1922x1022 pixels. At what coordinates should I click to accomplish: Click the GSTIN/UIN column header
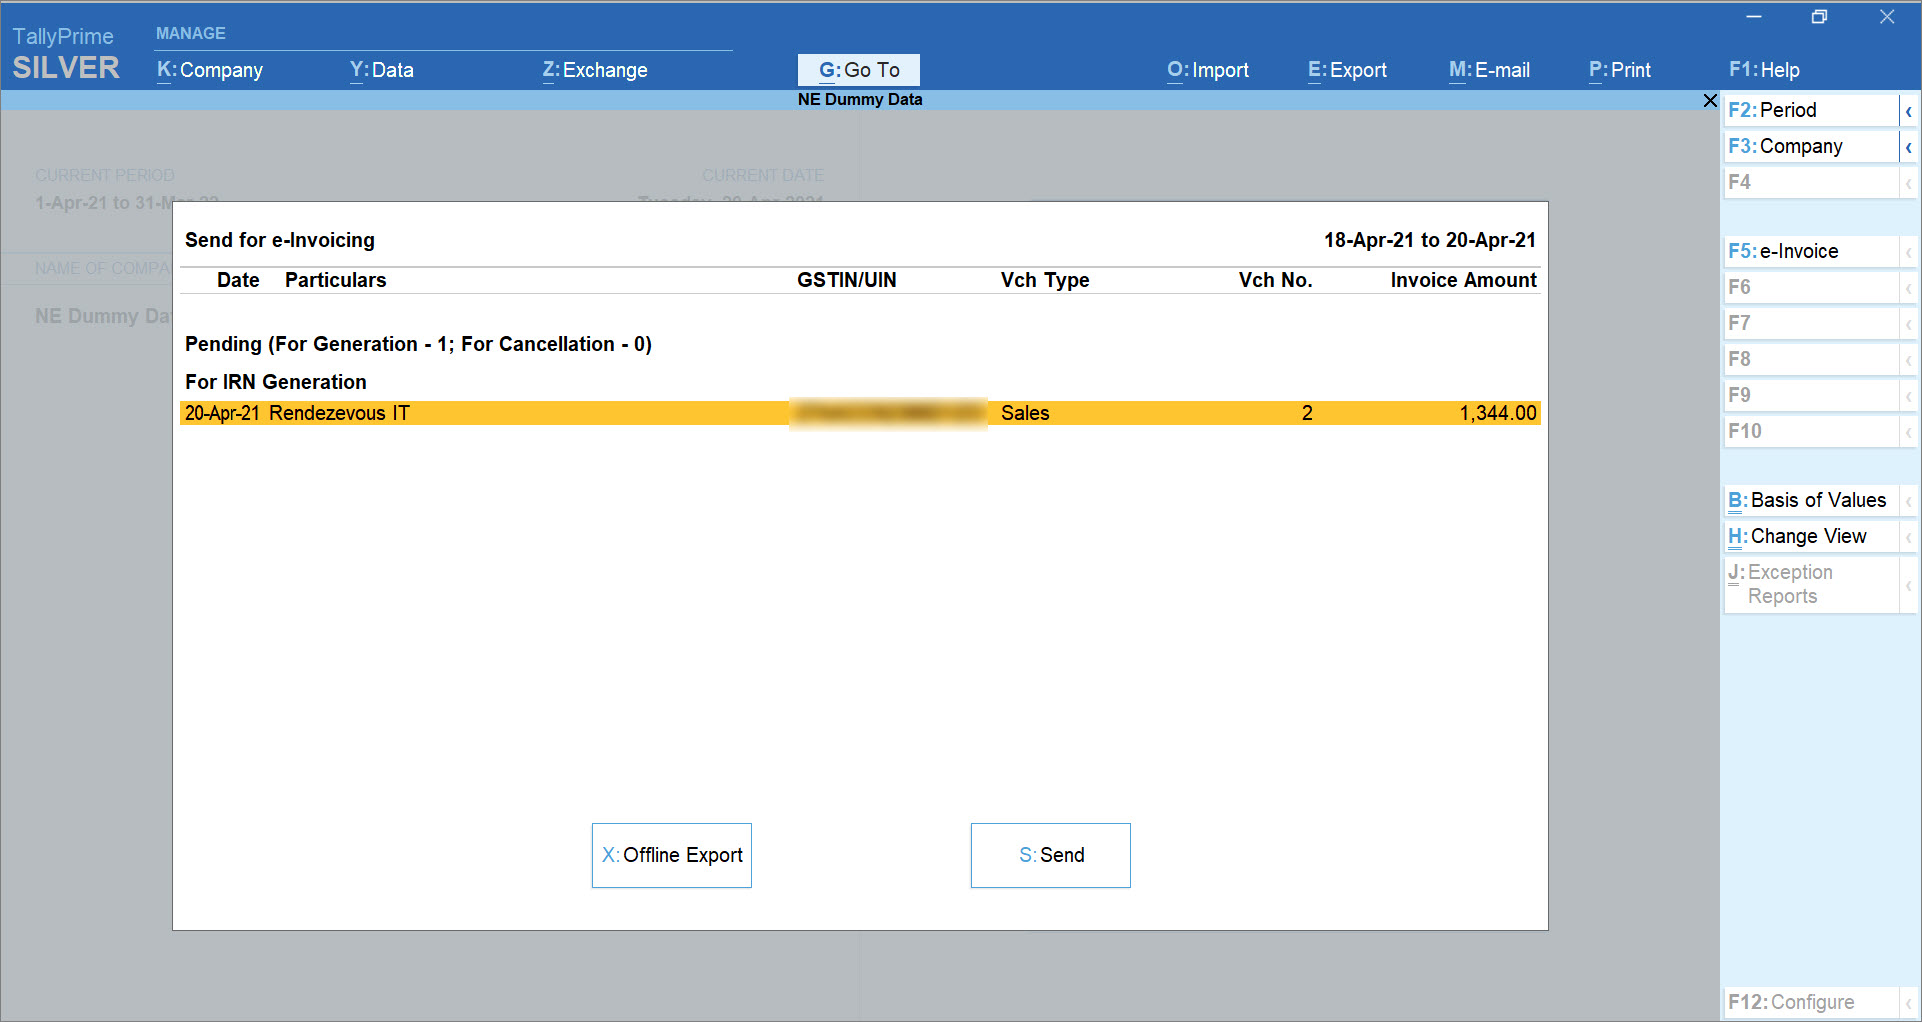pyautogui.click(x=847, y=280)
